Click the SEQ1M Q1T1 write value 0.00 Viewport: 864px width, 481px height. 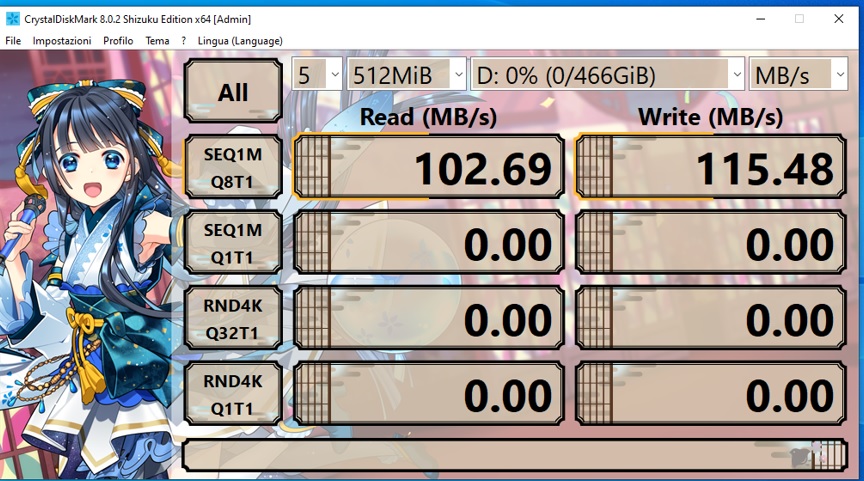tap(711, 242)
